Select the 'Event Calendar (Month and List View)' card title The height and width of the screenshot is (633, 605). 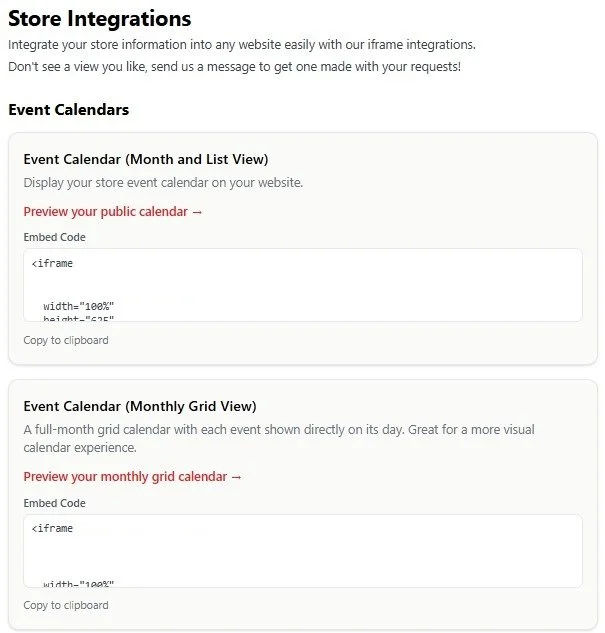(146, 159)
